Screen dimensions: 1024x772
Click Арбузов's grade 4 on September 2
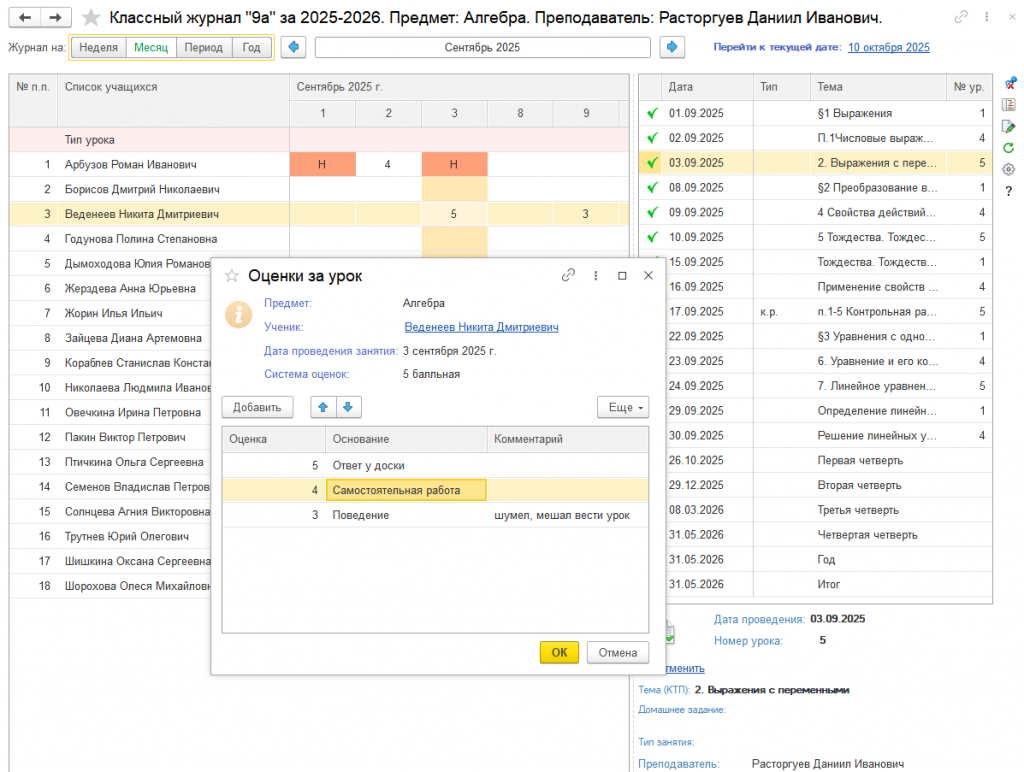388,165
